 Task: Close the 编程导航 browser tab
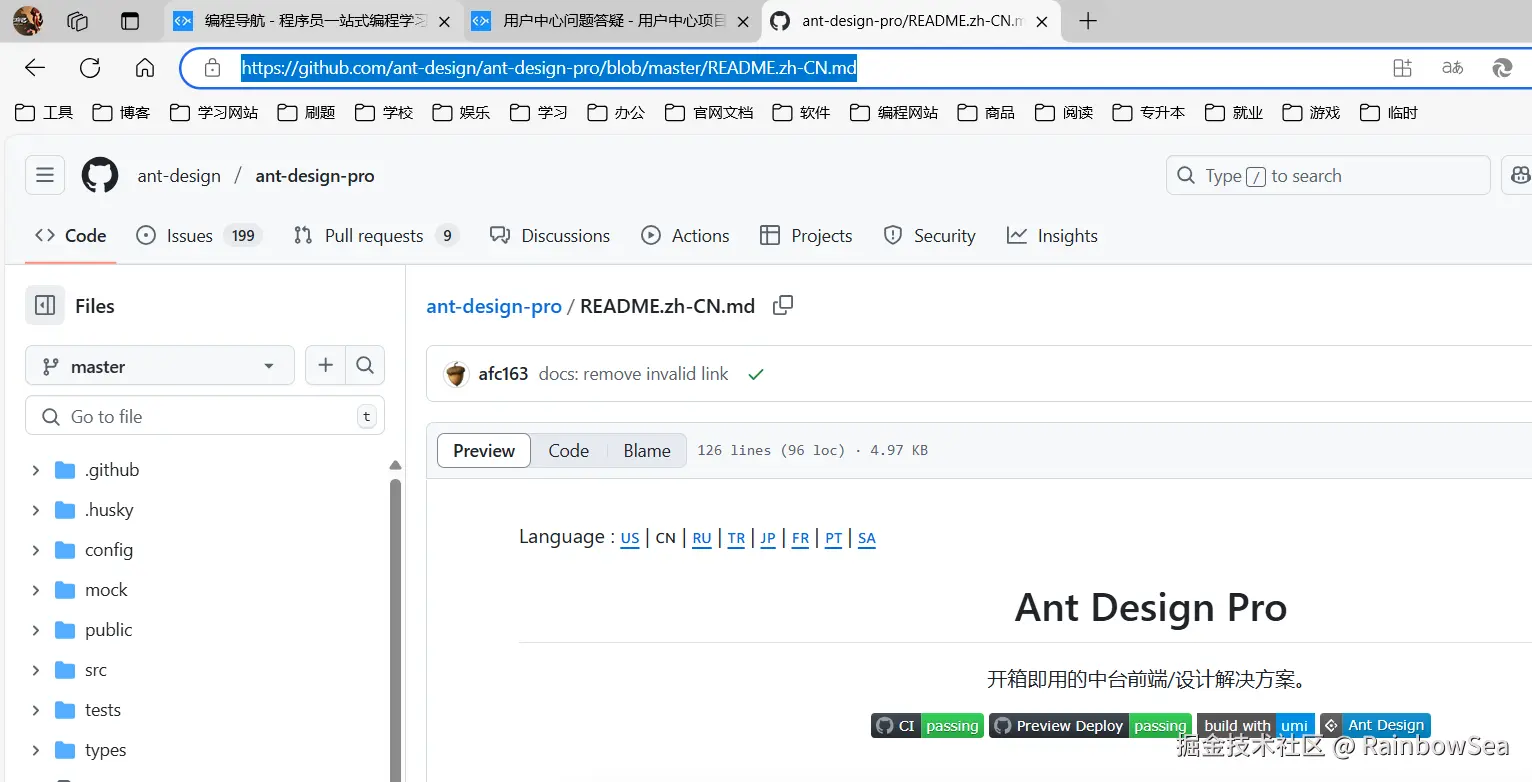tap(445, 21)
